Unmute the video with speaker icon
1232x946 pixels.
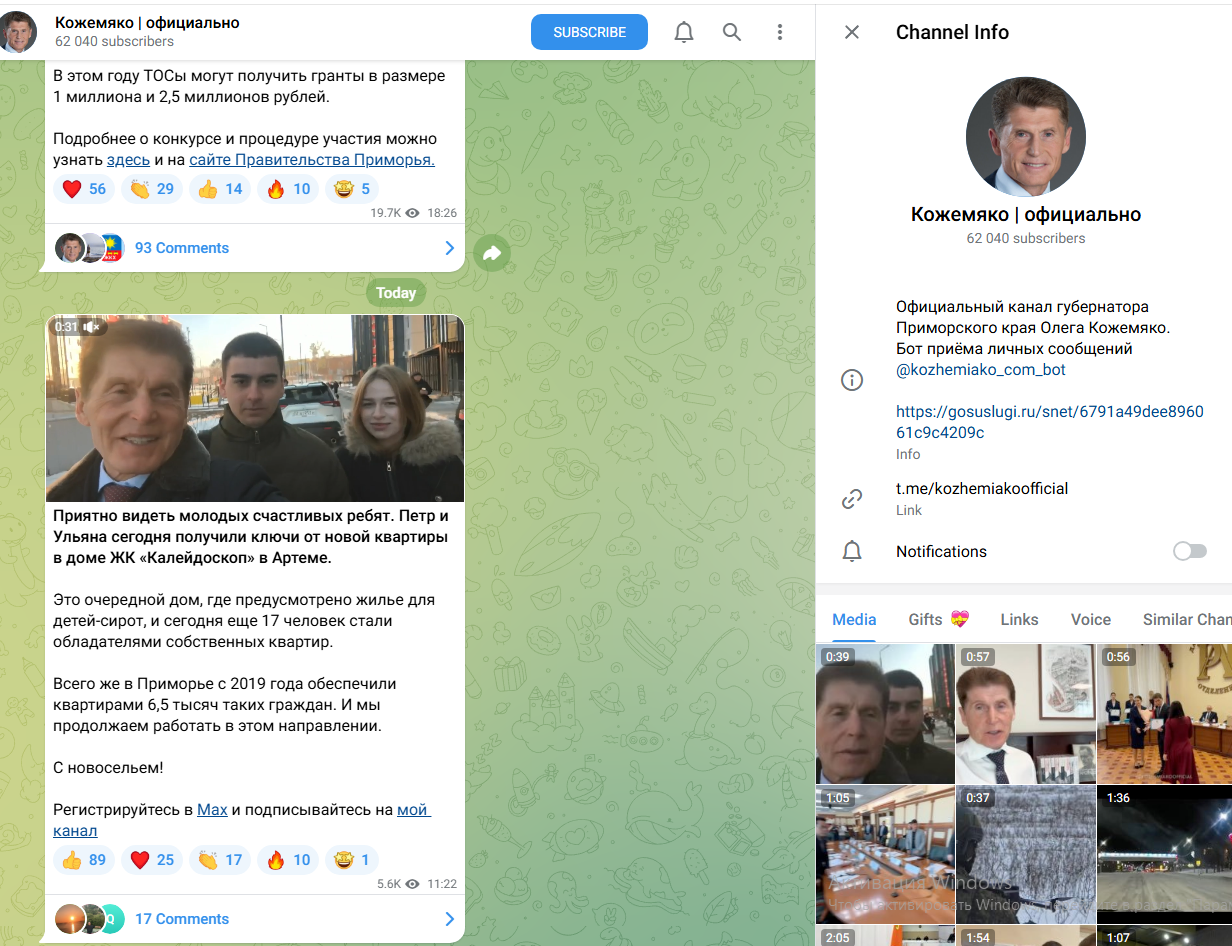pyautogui.click(x=92, y=327)
